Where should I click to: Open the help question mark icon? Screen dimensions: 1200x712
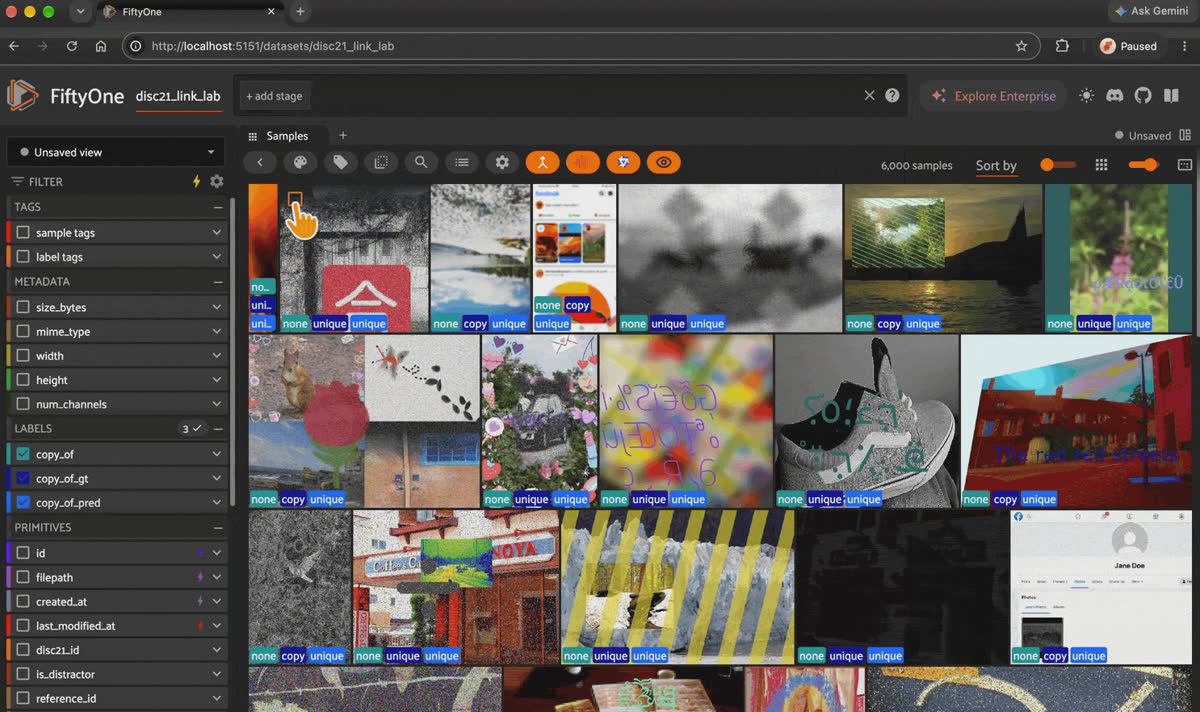click(x=892, y=96)
